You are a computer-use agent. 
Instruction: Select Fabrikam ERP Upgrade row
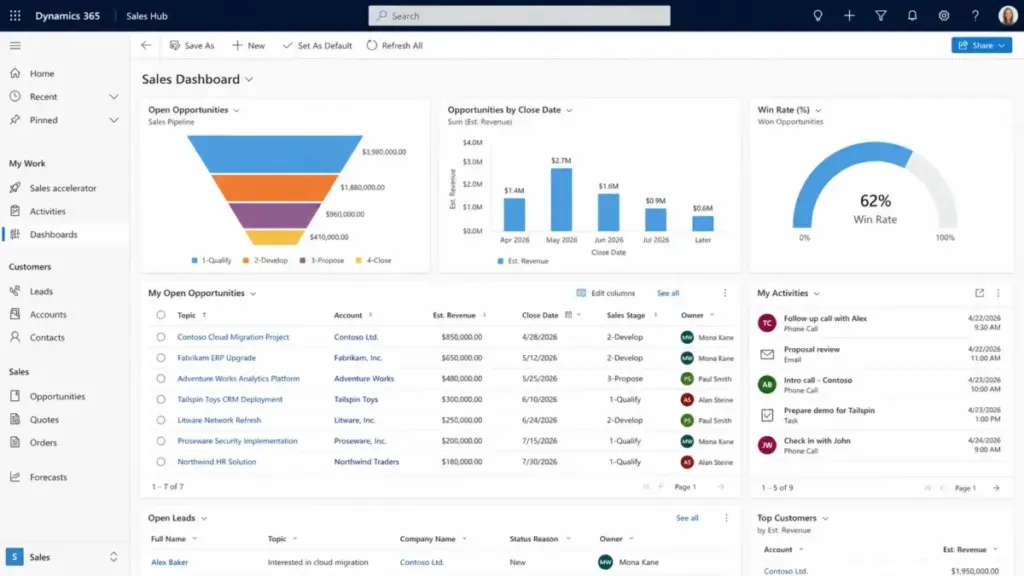click(161, 358)
